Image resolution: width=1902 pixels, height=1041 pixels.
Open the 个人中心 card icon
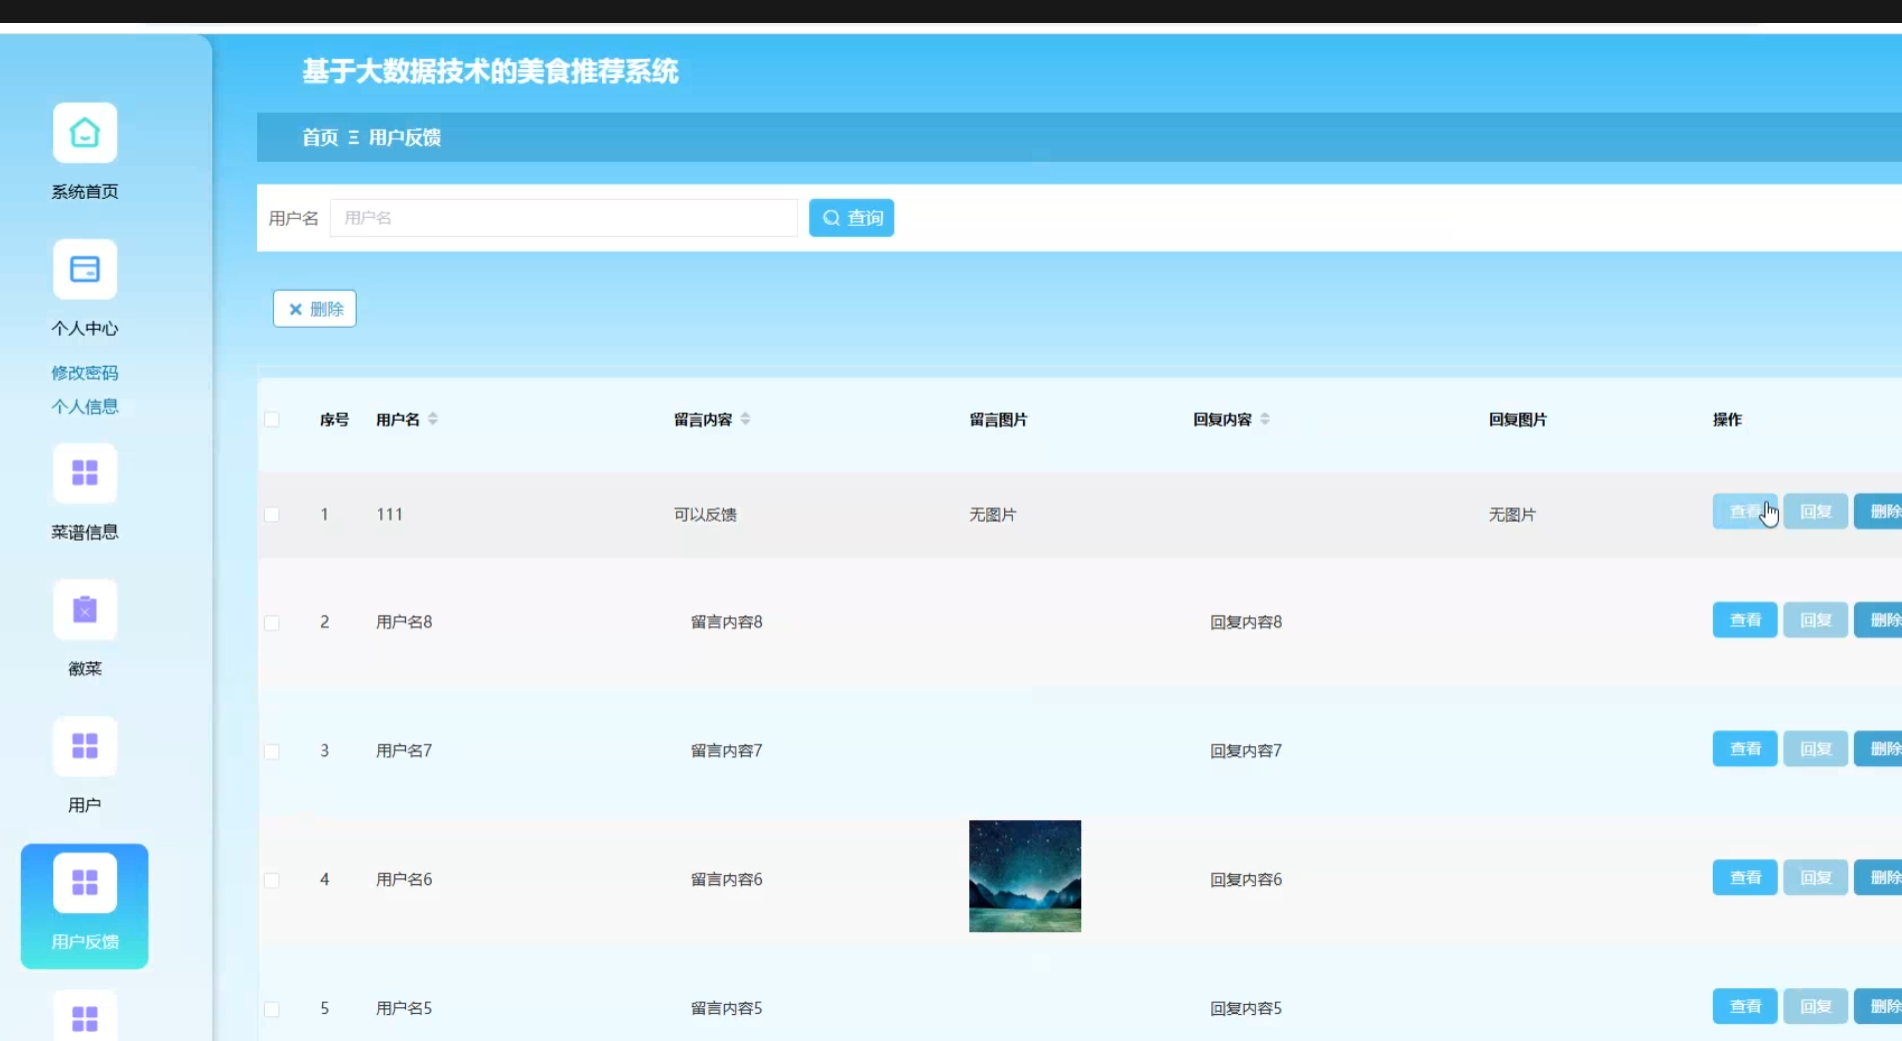pos(85,269)
